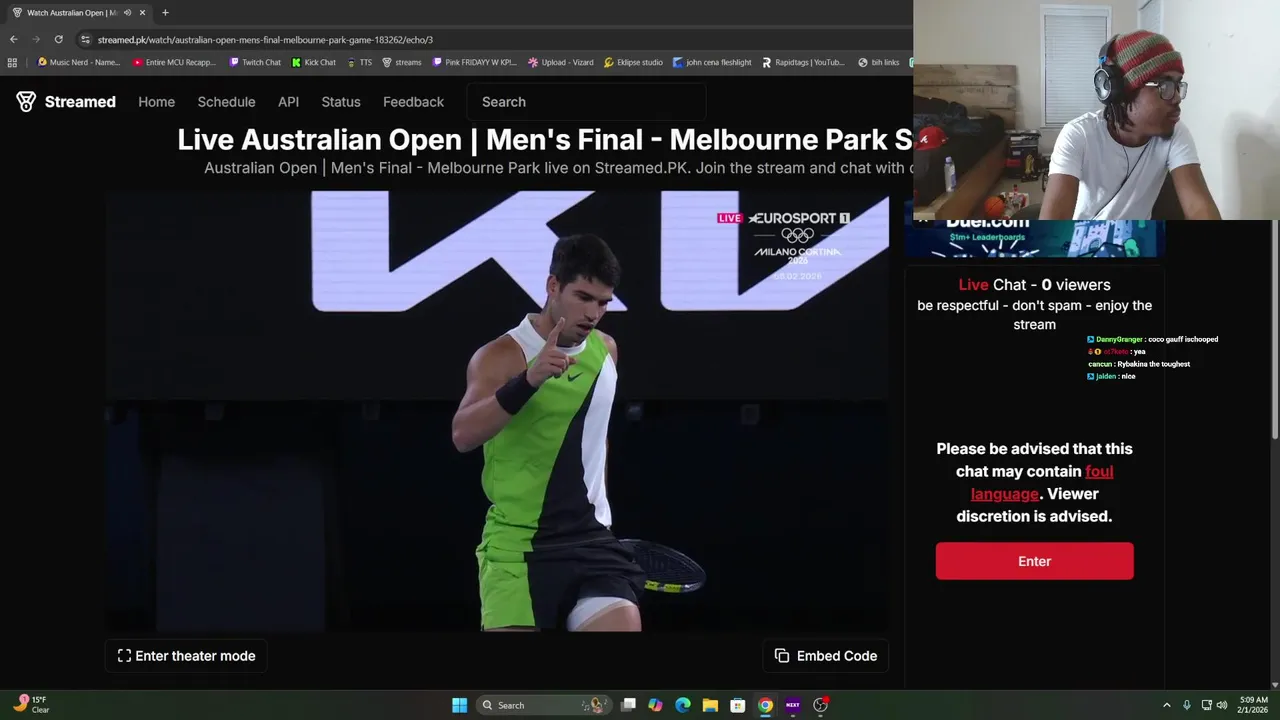
Task: Close the Watch Australian Open tab
Action: 142,13
